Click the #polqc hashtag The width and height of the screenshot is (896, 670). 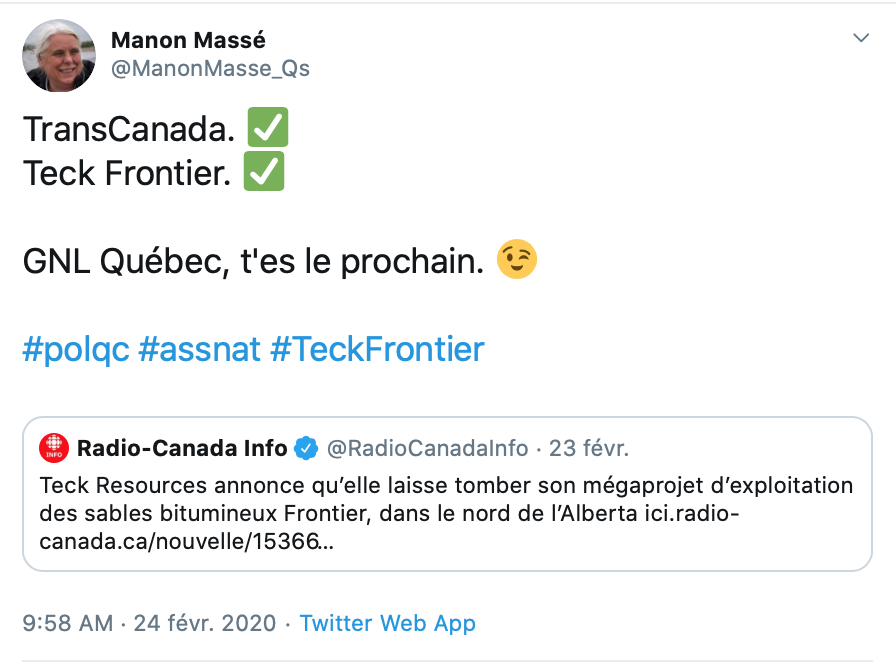point(76,349)
